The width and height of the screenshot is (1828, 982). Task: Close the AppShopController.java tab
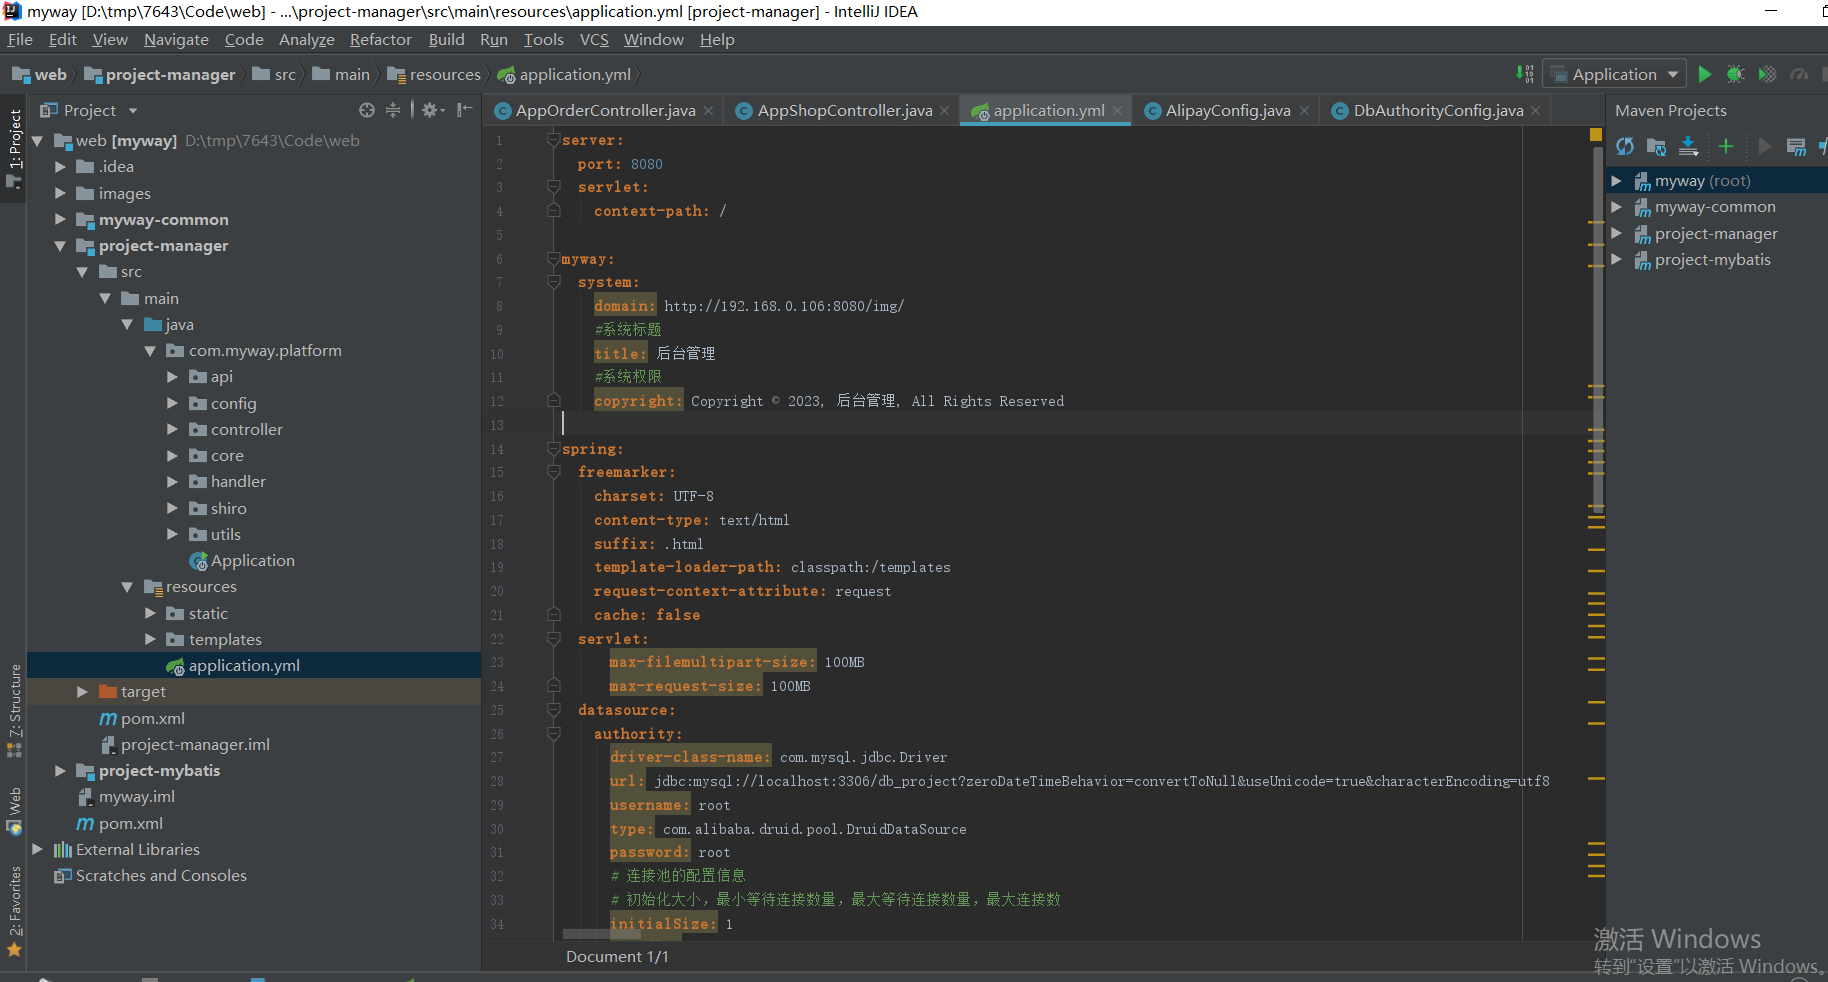pos(944,110)
